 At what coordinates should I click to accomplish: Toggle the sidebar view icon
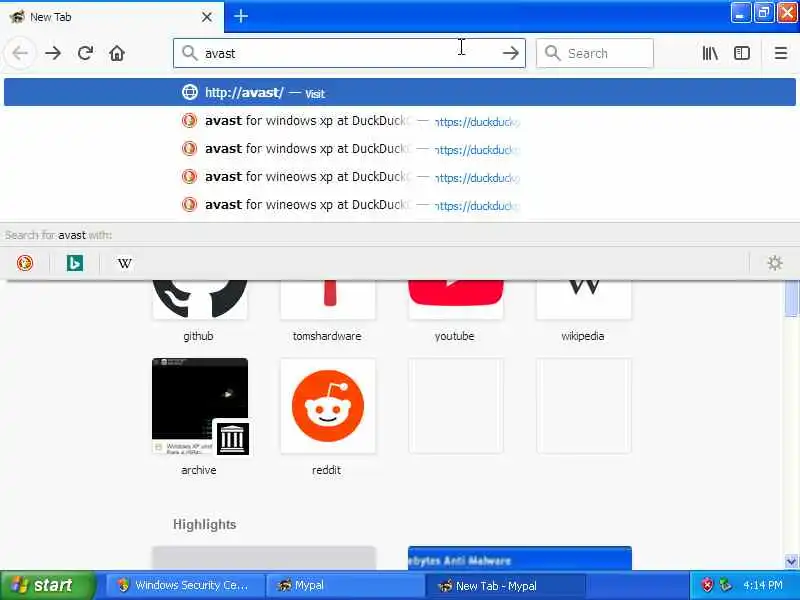pyautogui.click(x=741, y=53)
